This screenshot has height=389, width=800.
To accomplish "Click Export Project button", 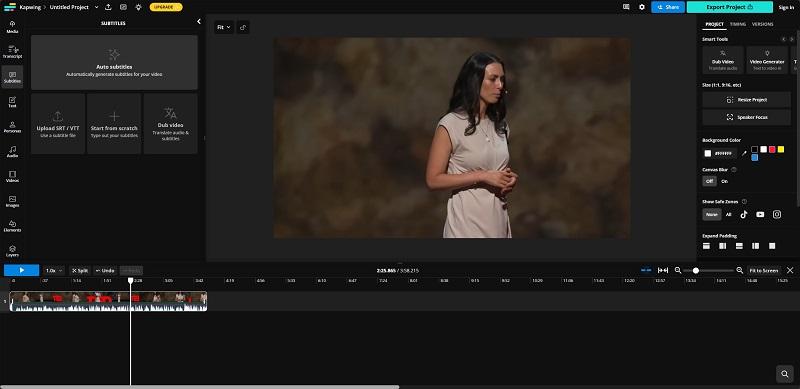I will point(730,7).
